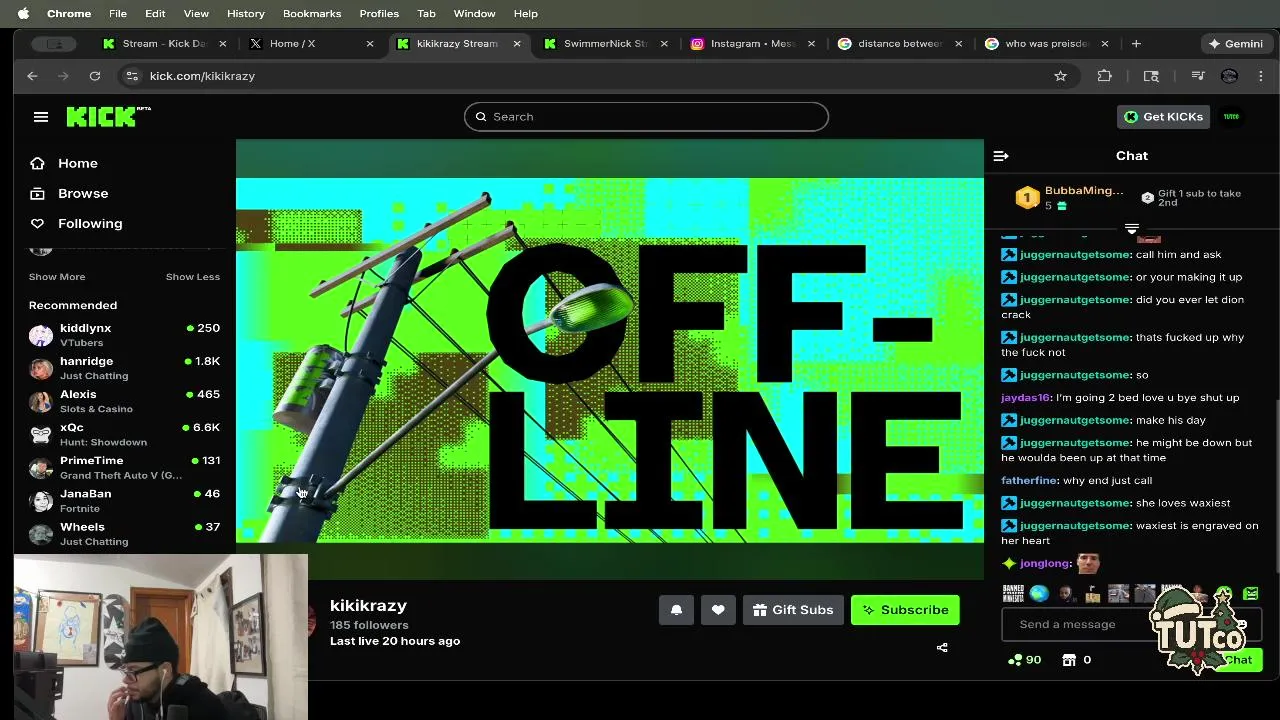The width and height of the screenshot is (1280, 720).
Task: Click the kikikrazy channel name
Action: 368,606
